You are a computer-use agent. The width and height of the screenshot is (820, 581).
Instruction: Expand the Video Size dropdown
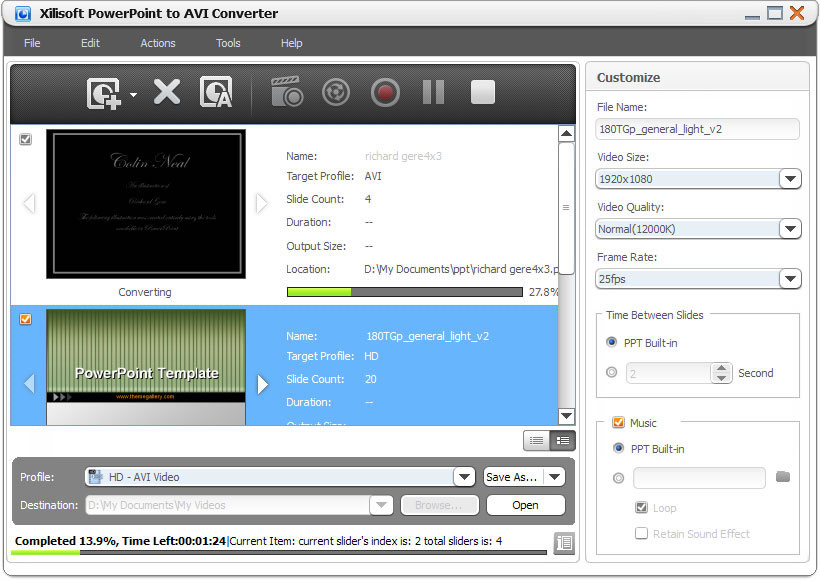pyautogui.click(x=790, y=179)
